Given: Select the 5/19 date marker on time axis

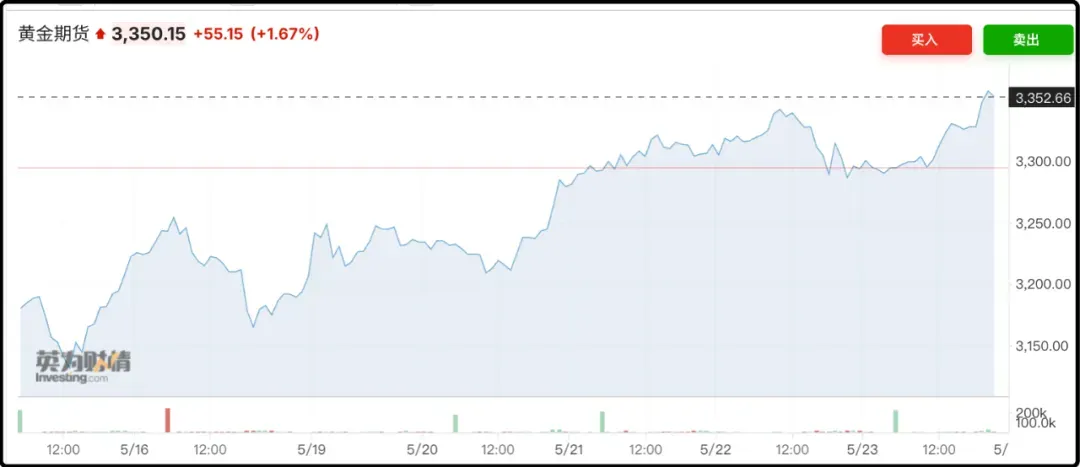Looking at the screenshot, I should (313, 450).
